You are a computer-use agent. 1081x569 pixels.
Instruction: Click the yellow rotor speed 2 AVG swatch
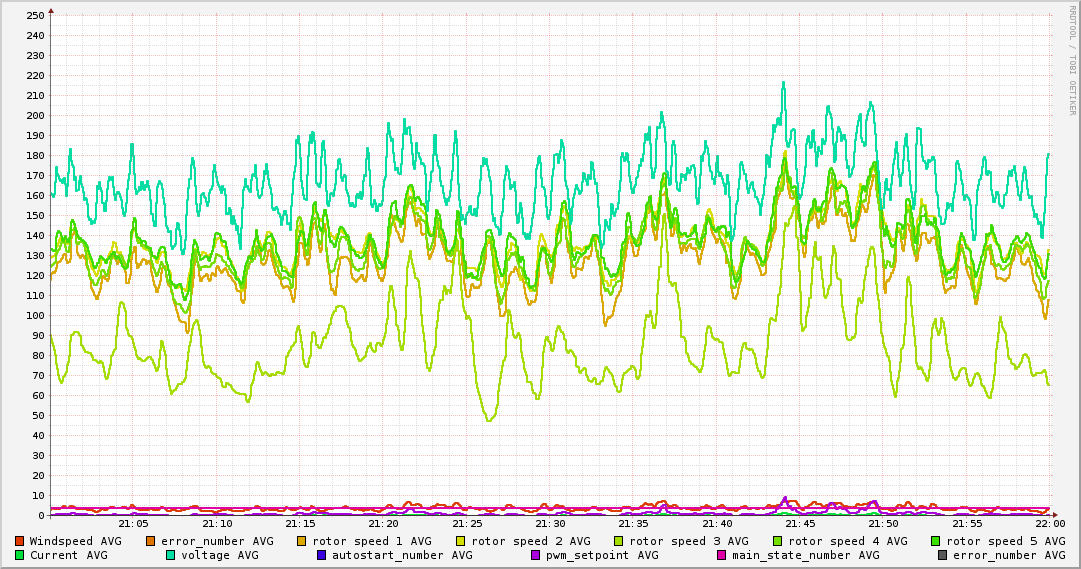click(461, 541)
